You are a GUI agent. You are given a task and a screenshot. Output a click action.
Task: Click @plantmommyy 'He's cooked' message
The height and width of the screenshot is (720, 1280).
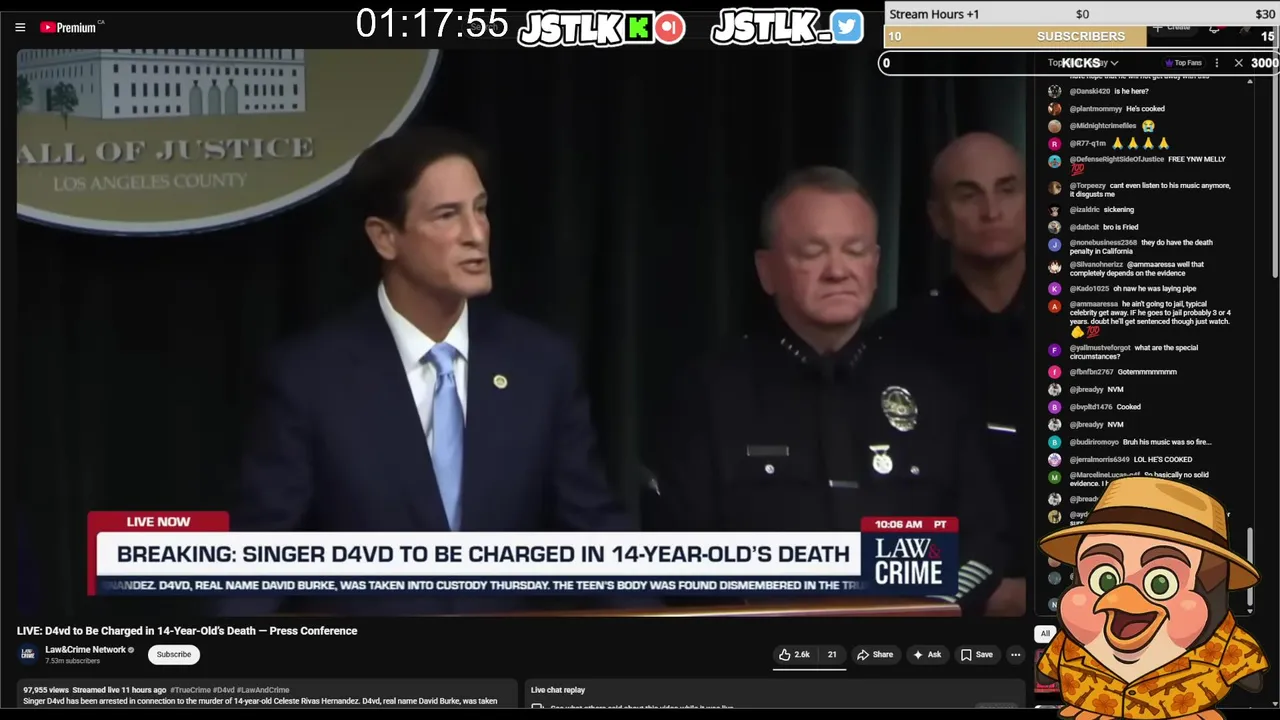click(x=1145, y=109)
